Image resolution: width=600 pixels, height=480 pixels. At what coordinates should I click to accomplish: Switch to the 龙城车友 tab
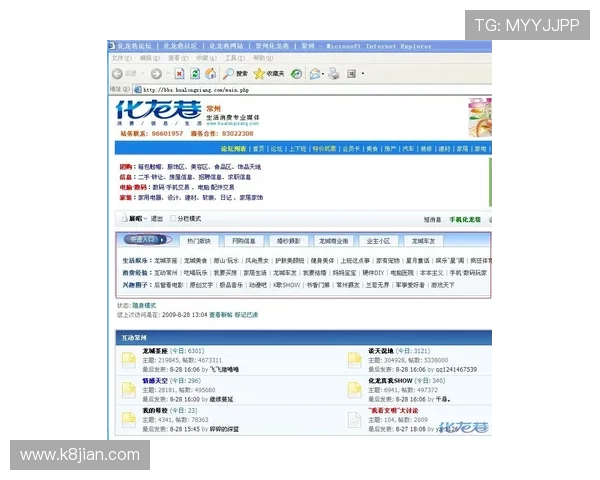[x=423, y=241]
